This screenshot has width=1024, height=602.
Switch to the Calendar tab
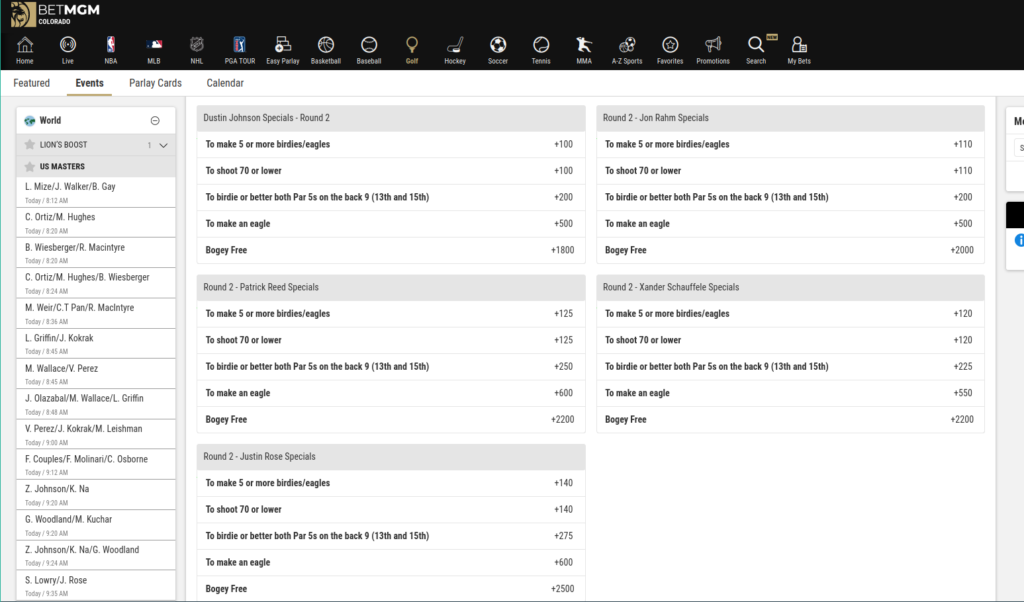coord(225,83)
